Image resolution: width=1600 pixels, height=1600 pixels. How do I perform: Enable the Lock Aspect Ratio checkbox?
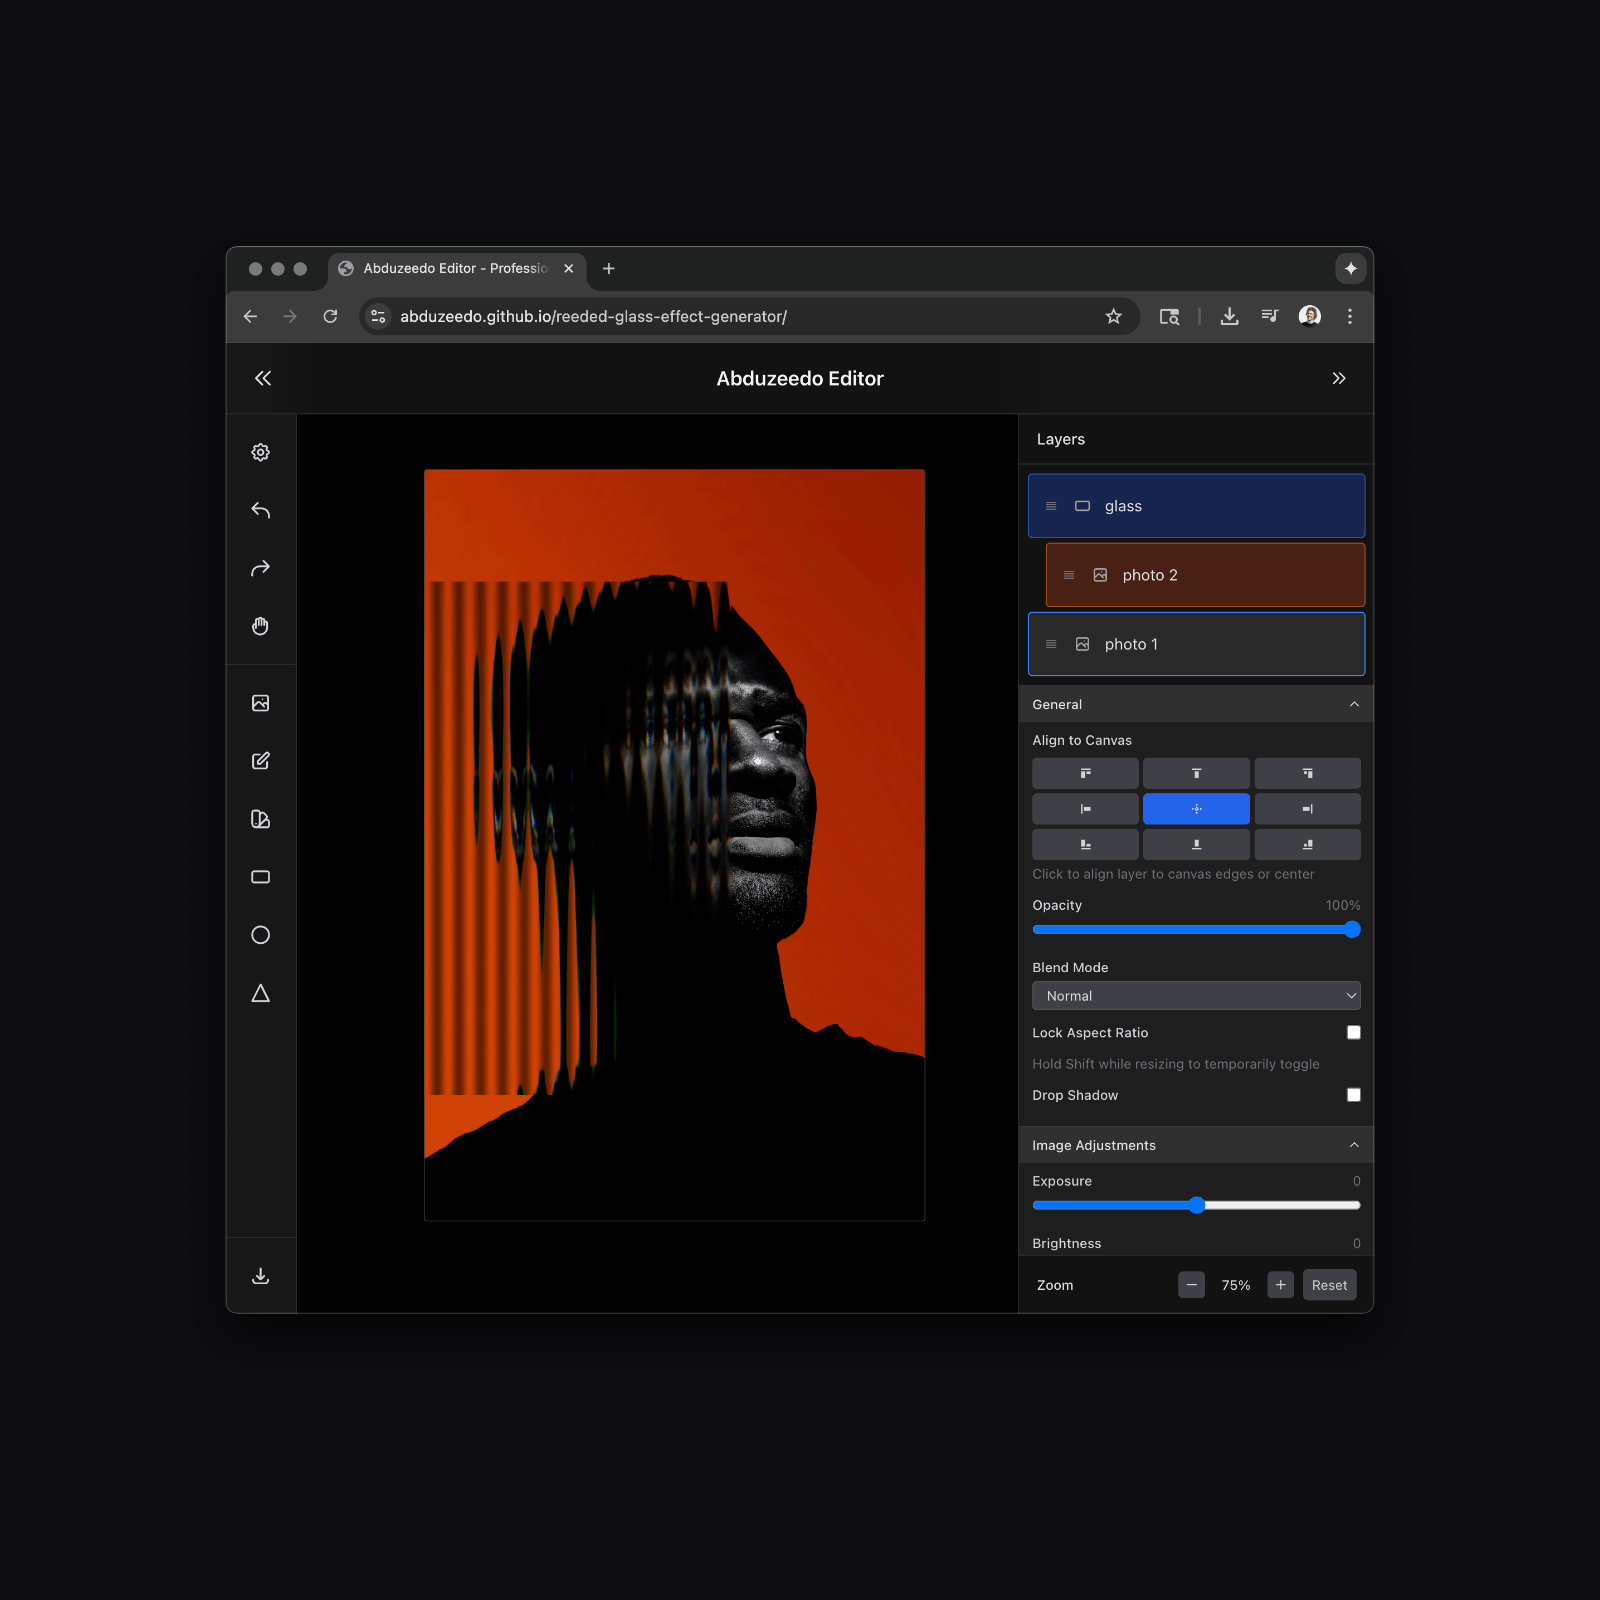click(1353, 1032)
